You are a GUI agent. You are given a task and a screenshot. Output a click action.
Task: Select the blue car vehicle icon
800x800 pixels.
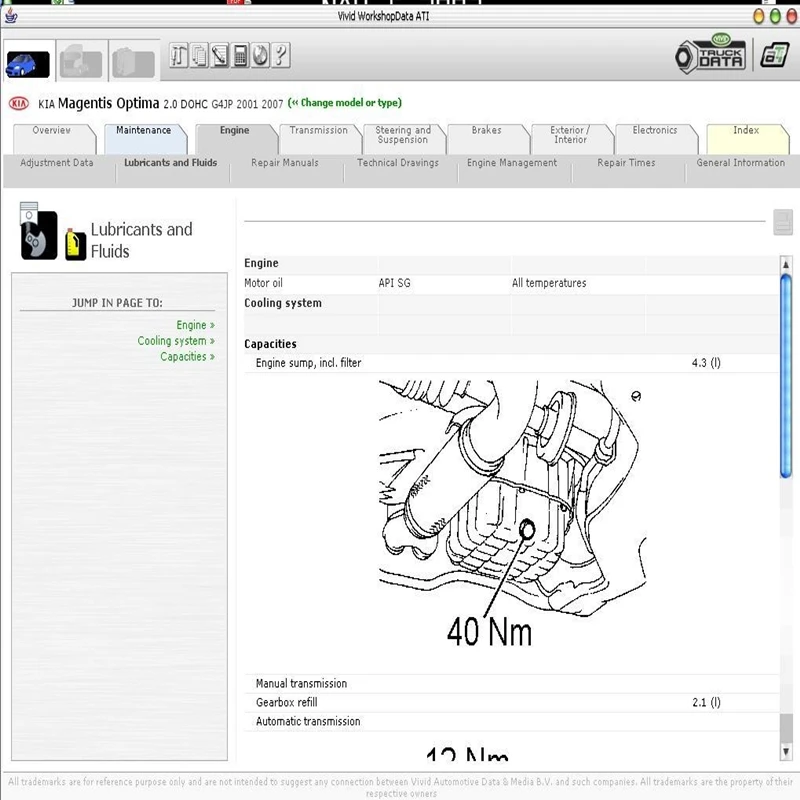[28, 64]
